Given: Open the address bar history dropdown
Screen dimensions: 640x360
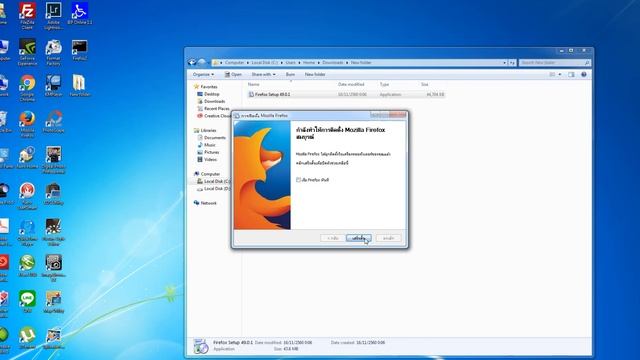Looking at the screenshot, I should click(504, 62).
